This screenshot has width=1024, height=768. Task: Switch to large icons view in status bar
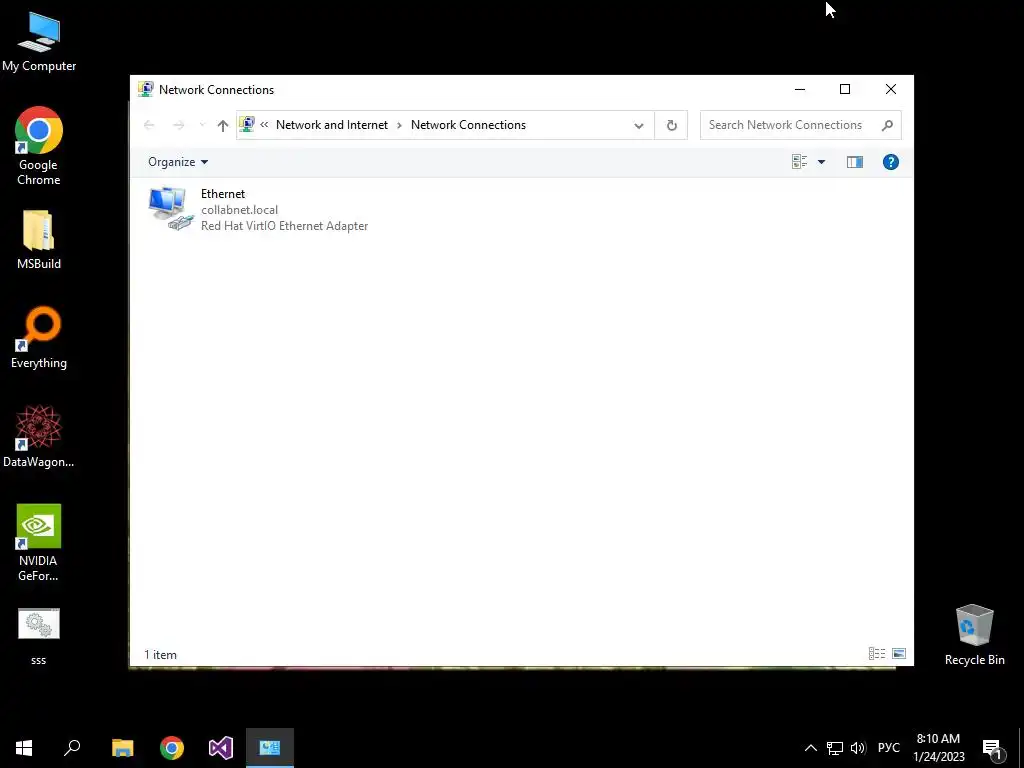[x=899, y=654]
